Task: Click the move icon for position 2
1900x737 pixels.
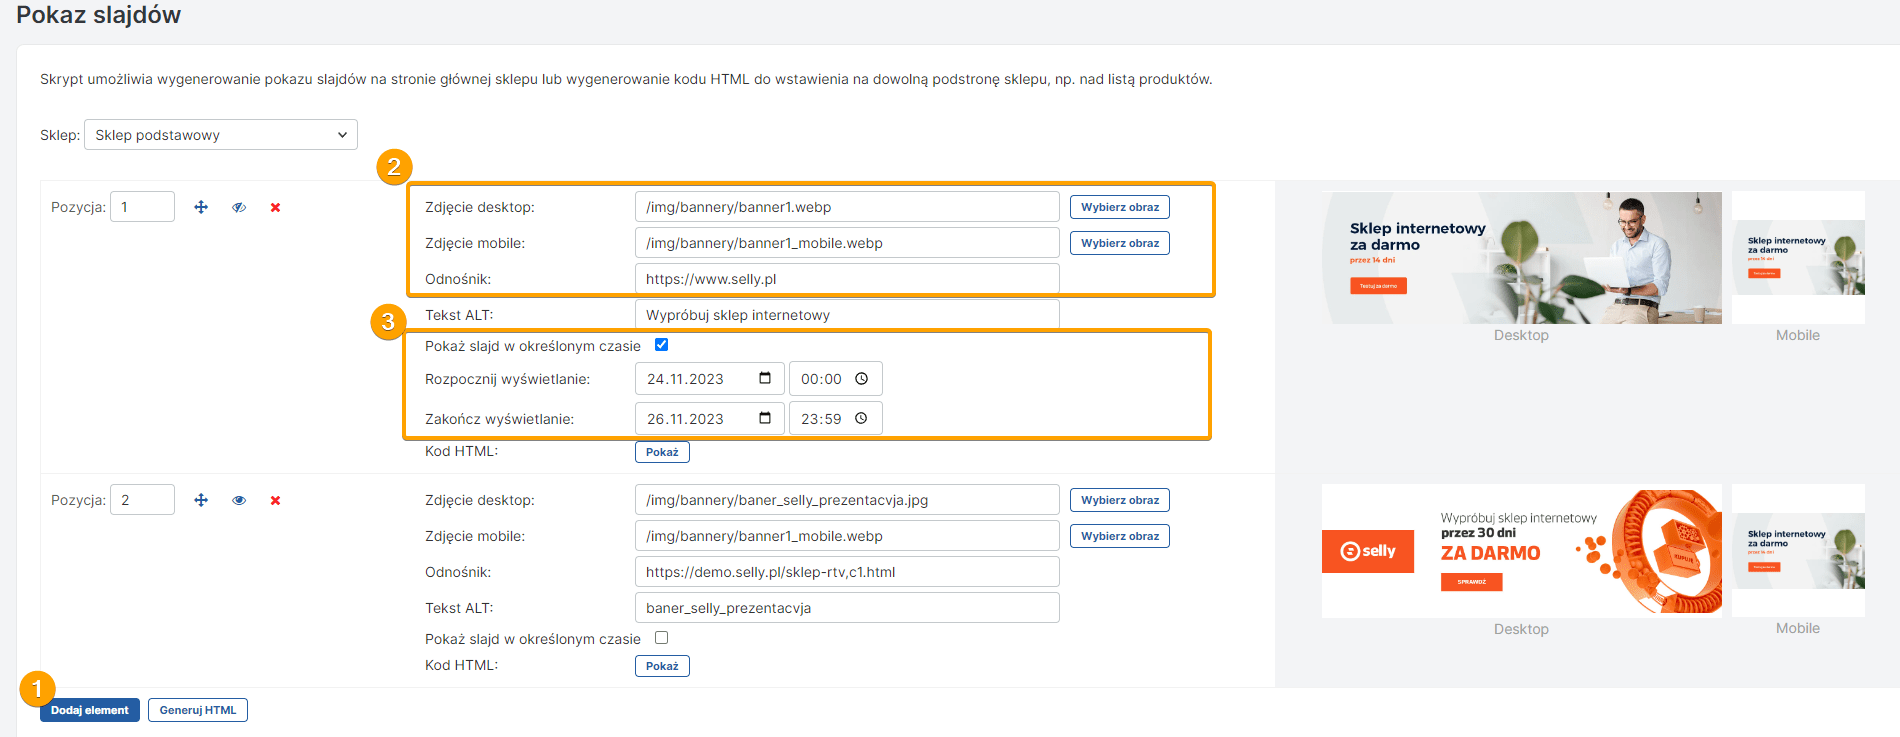Action: click(x=201, y=500)
